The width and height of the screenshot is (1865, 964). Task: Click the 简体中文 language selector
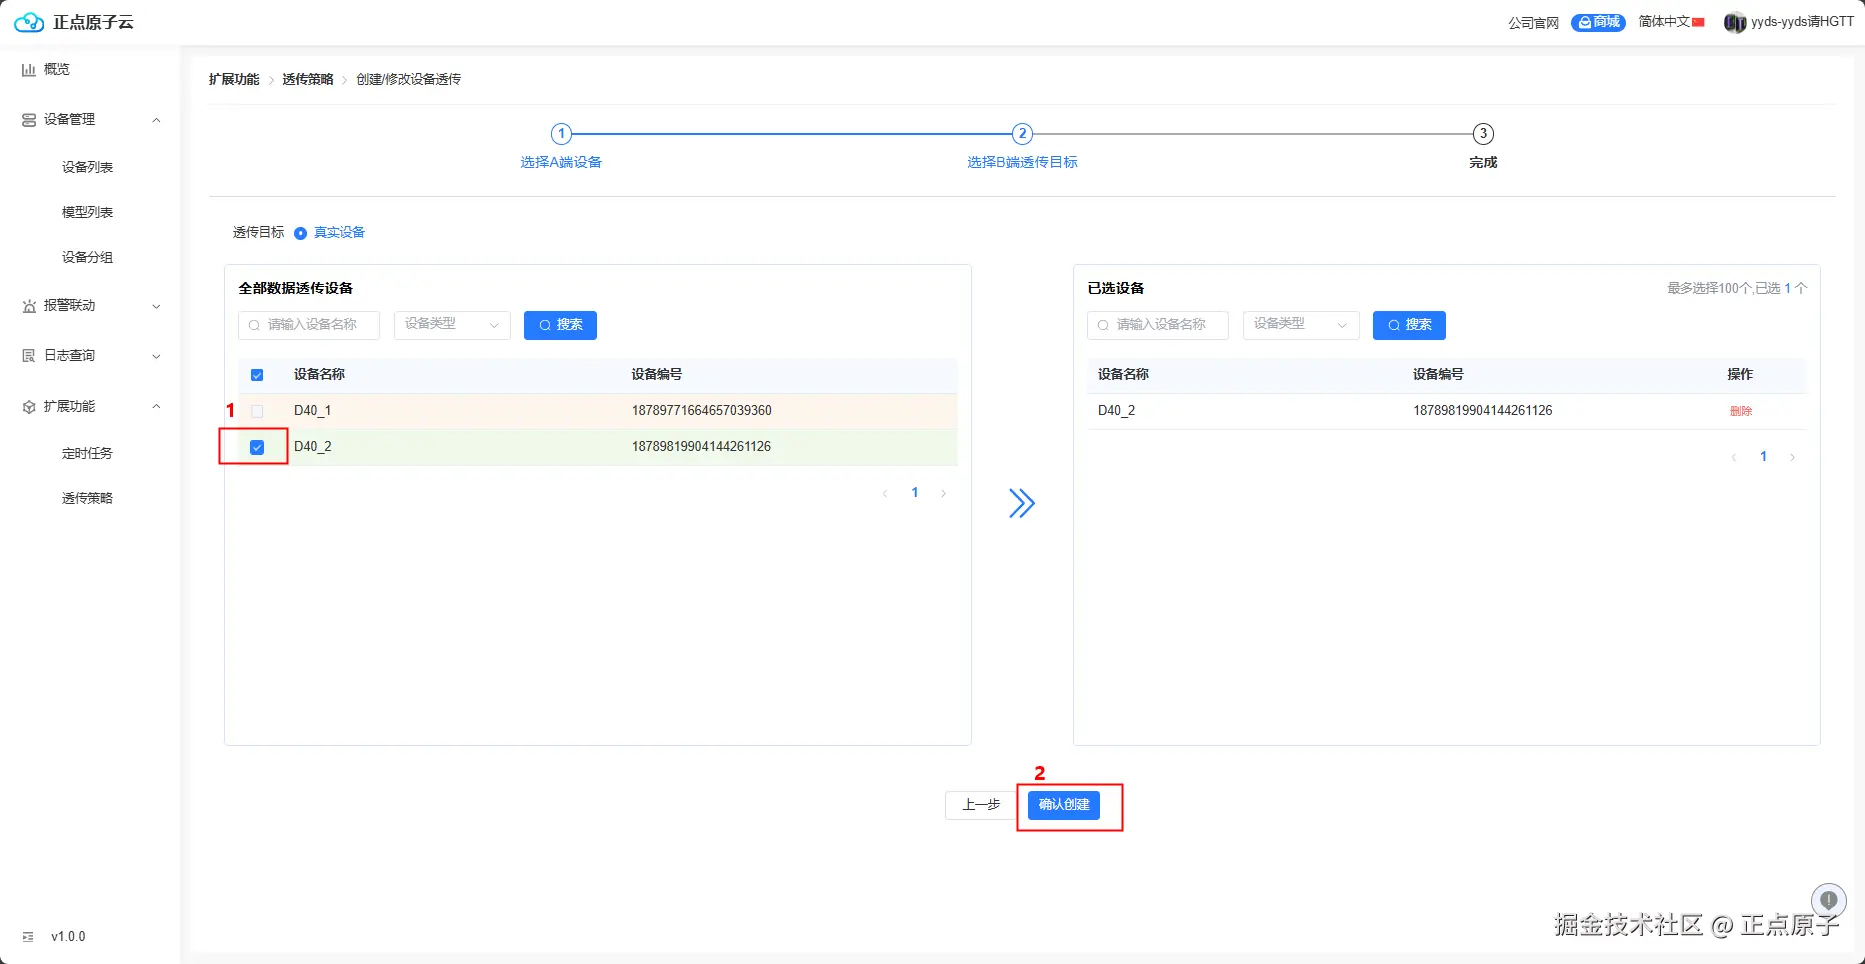point(1664,22)
